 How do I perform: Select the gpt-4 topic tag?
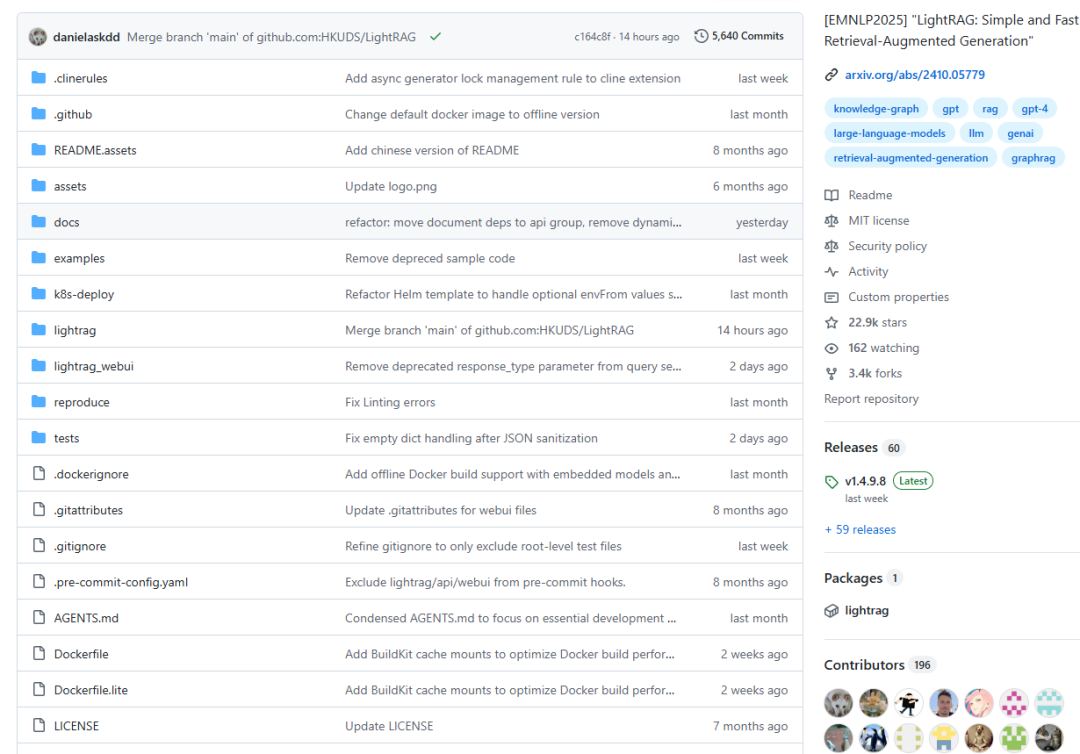pos(1035,108)
